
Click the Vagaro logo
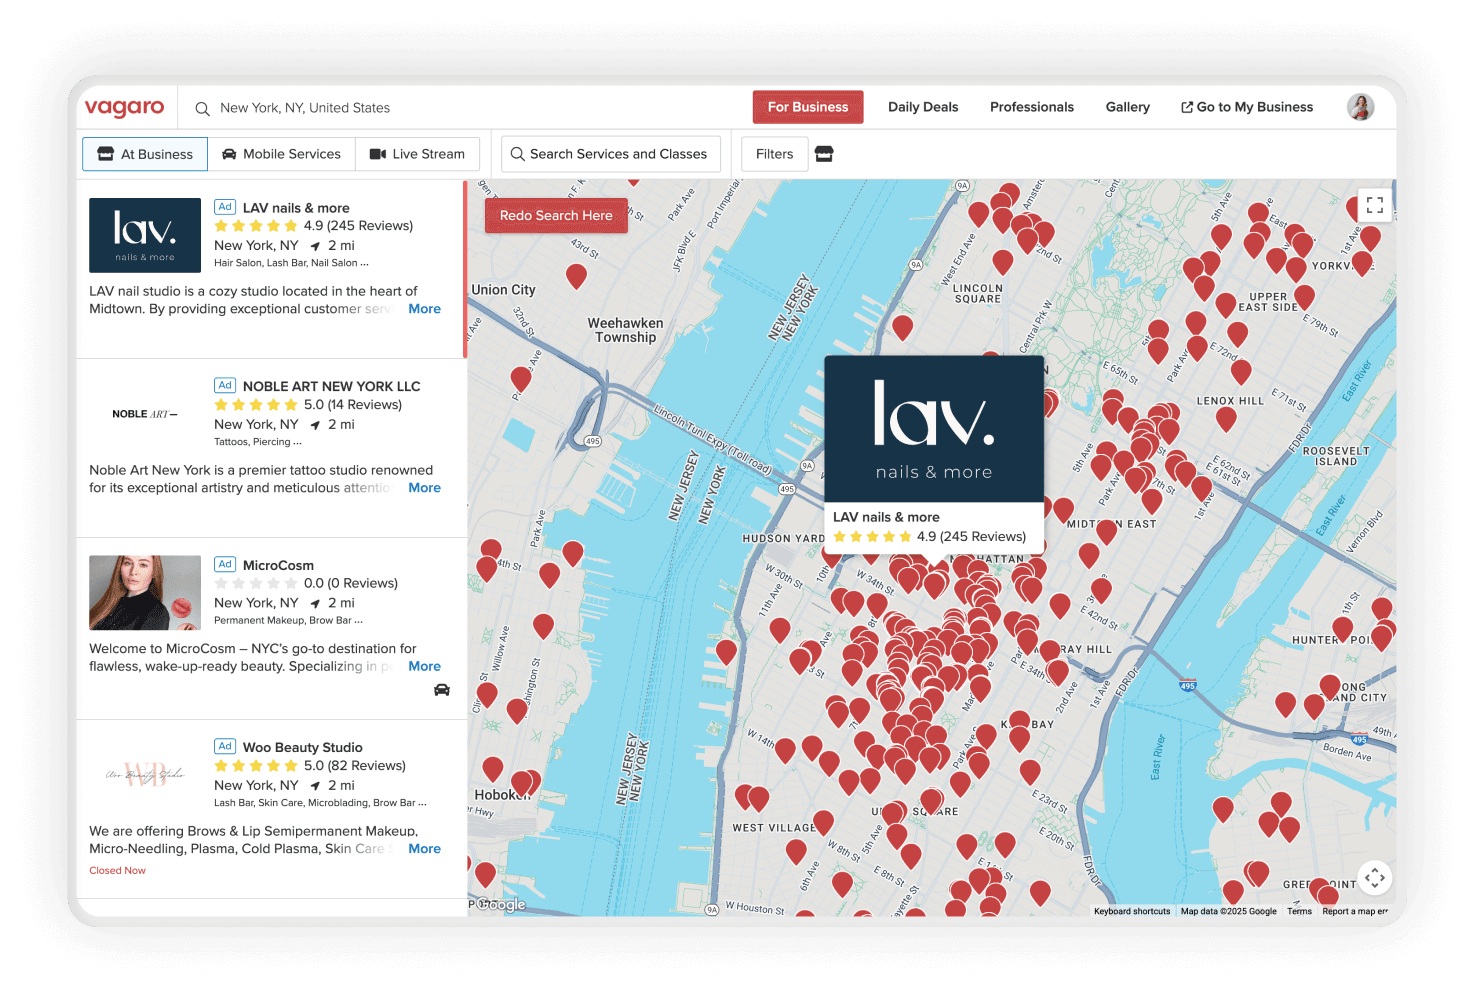pos(124,107)
